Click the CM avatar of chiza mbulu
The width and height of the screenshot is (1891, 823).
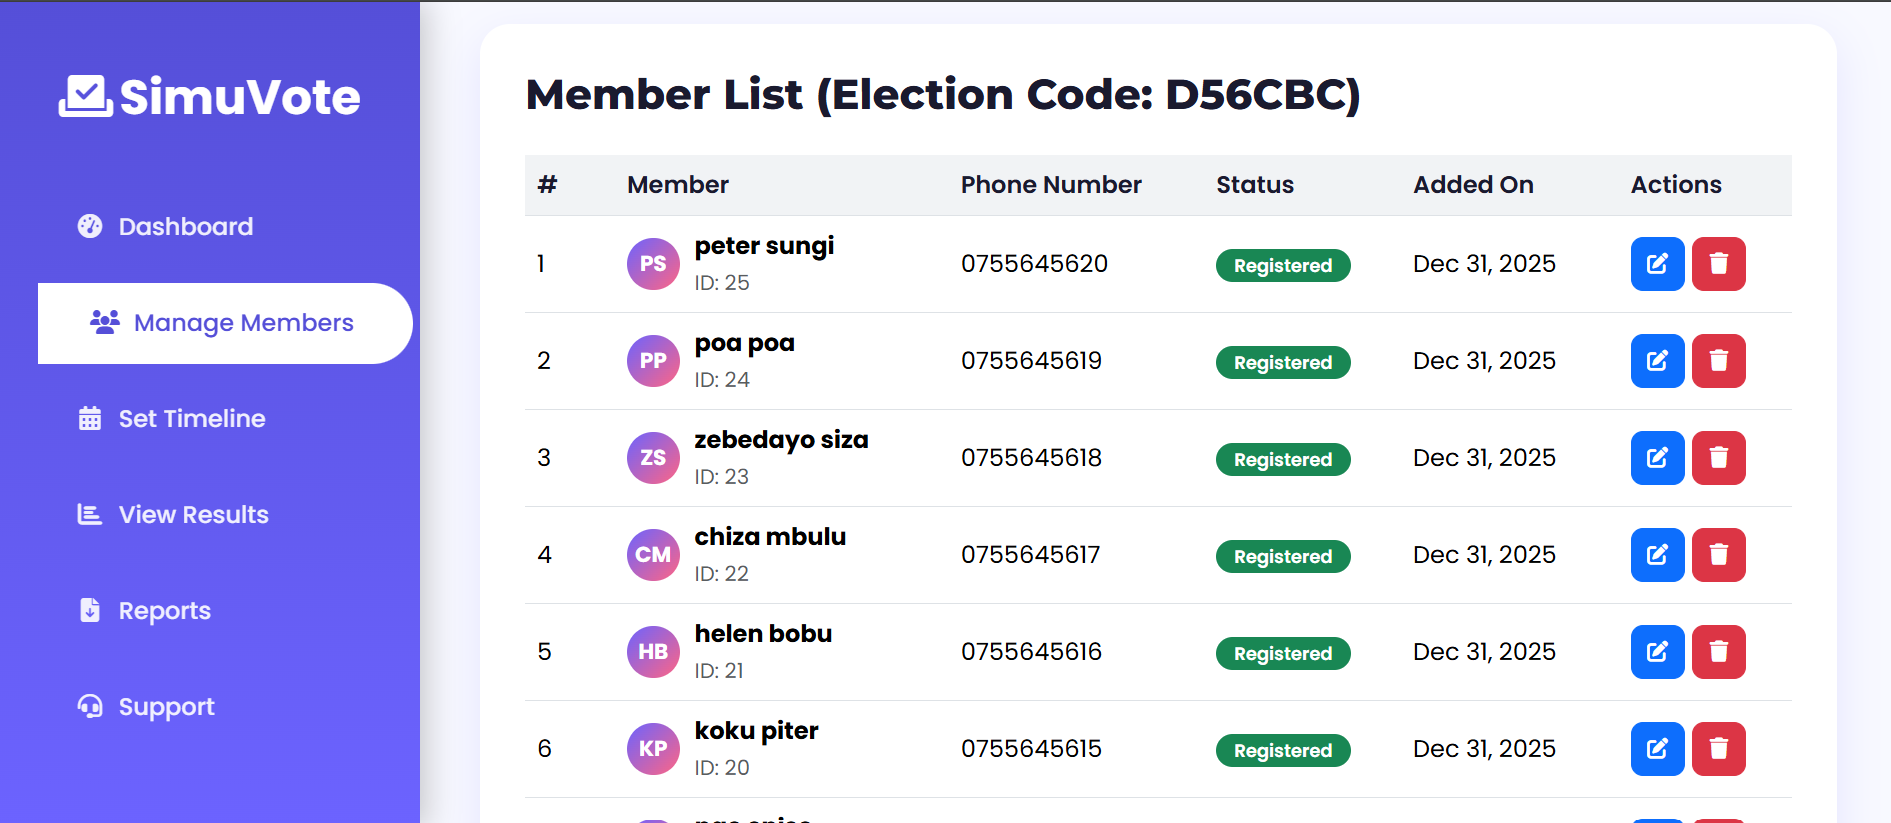tap(653, 555)
